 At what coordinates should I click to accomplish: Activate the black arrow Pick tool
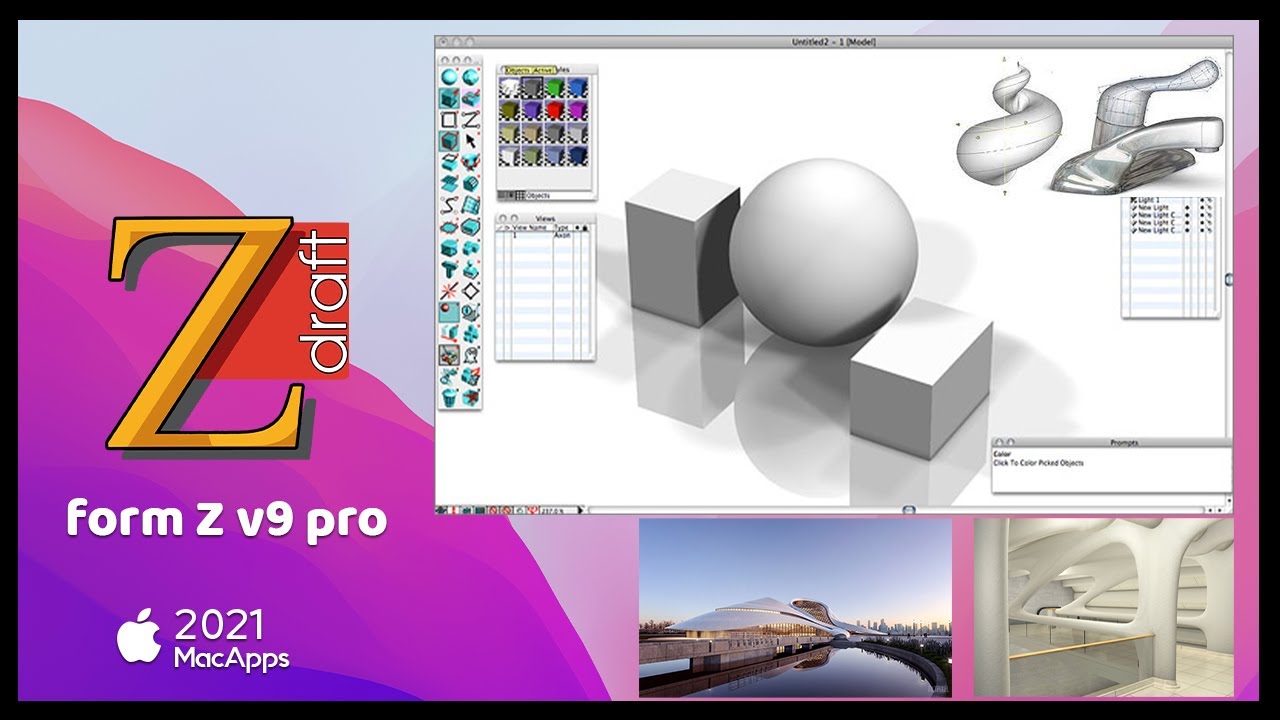471,139
